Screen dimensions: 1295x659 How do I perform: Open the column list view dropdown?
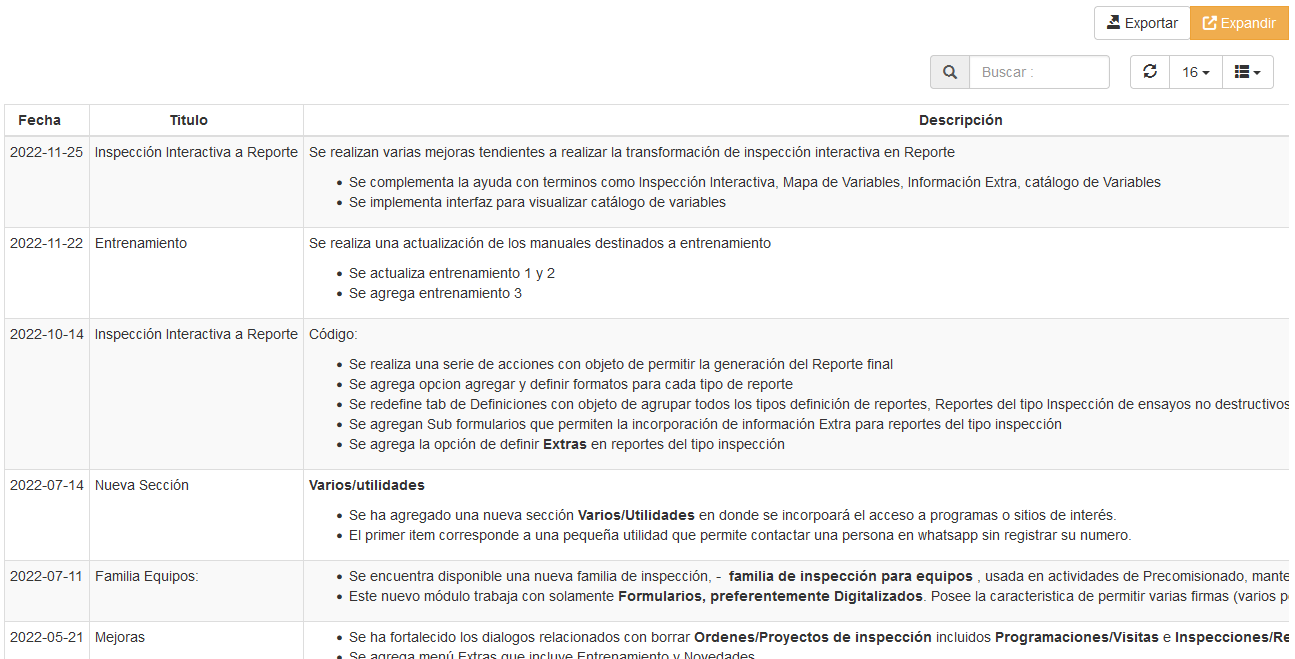(1247, 72)
